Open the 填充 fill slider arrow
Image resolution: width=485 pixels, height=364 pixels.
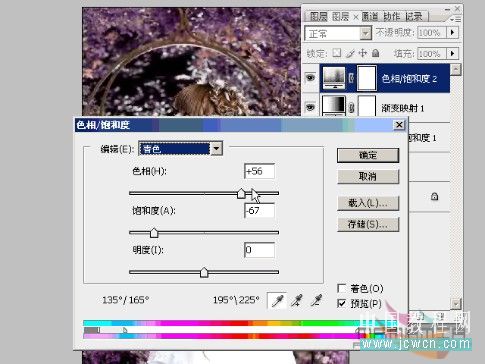[x=452, y=53]
